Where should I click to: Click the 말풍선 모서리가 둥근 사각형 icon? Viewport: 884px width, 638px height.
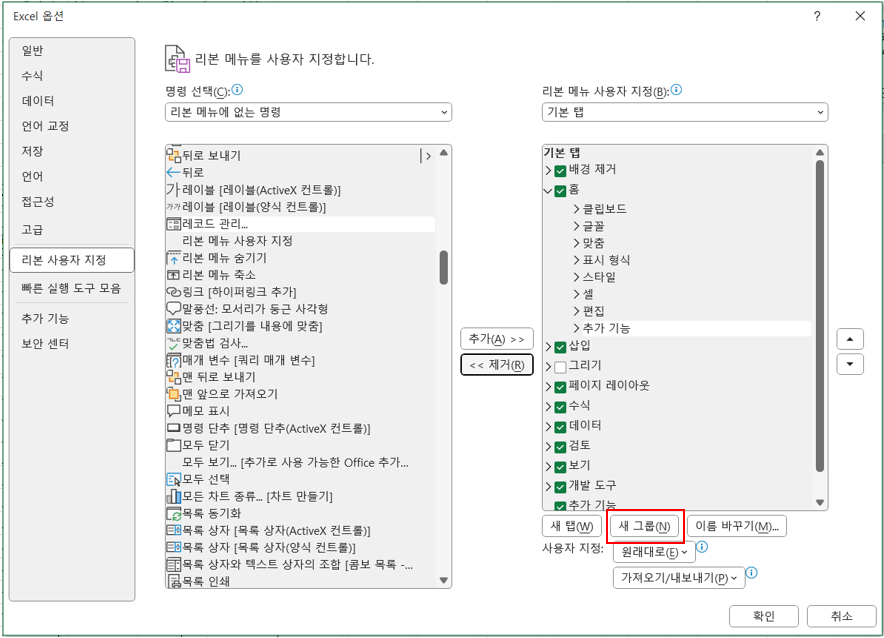(174, 309)
